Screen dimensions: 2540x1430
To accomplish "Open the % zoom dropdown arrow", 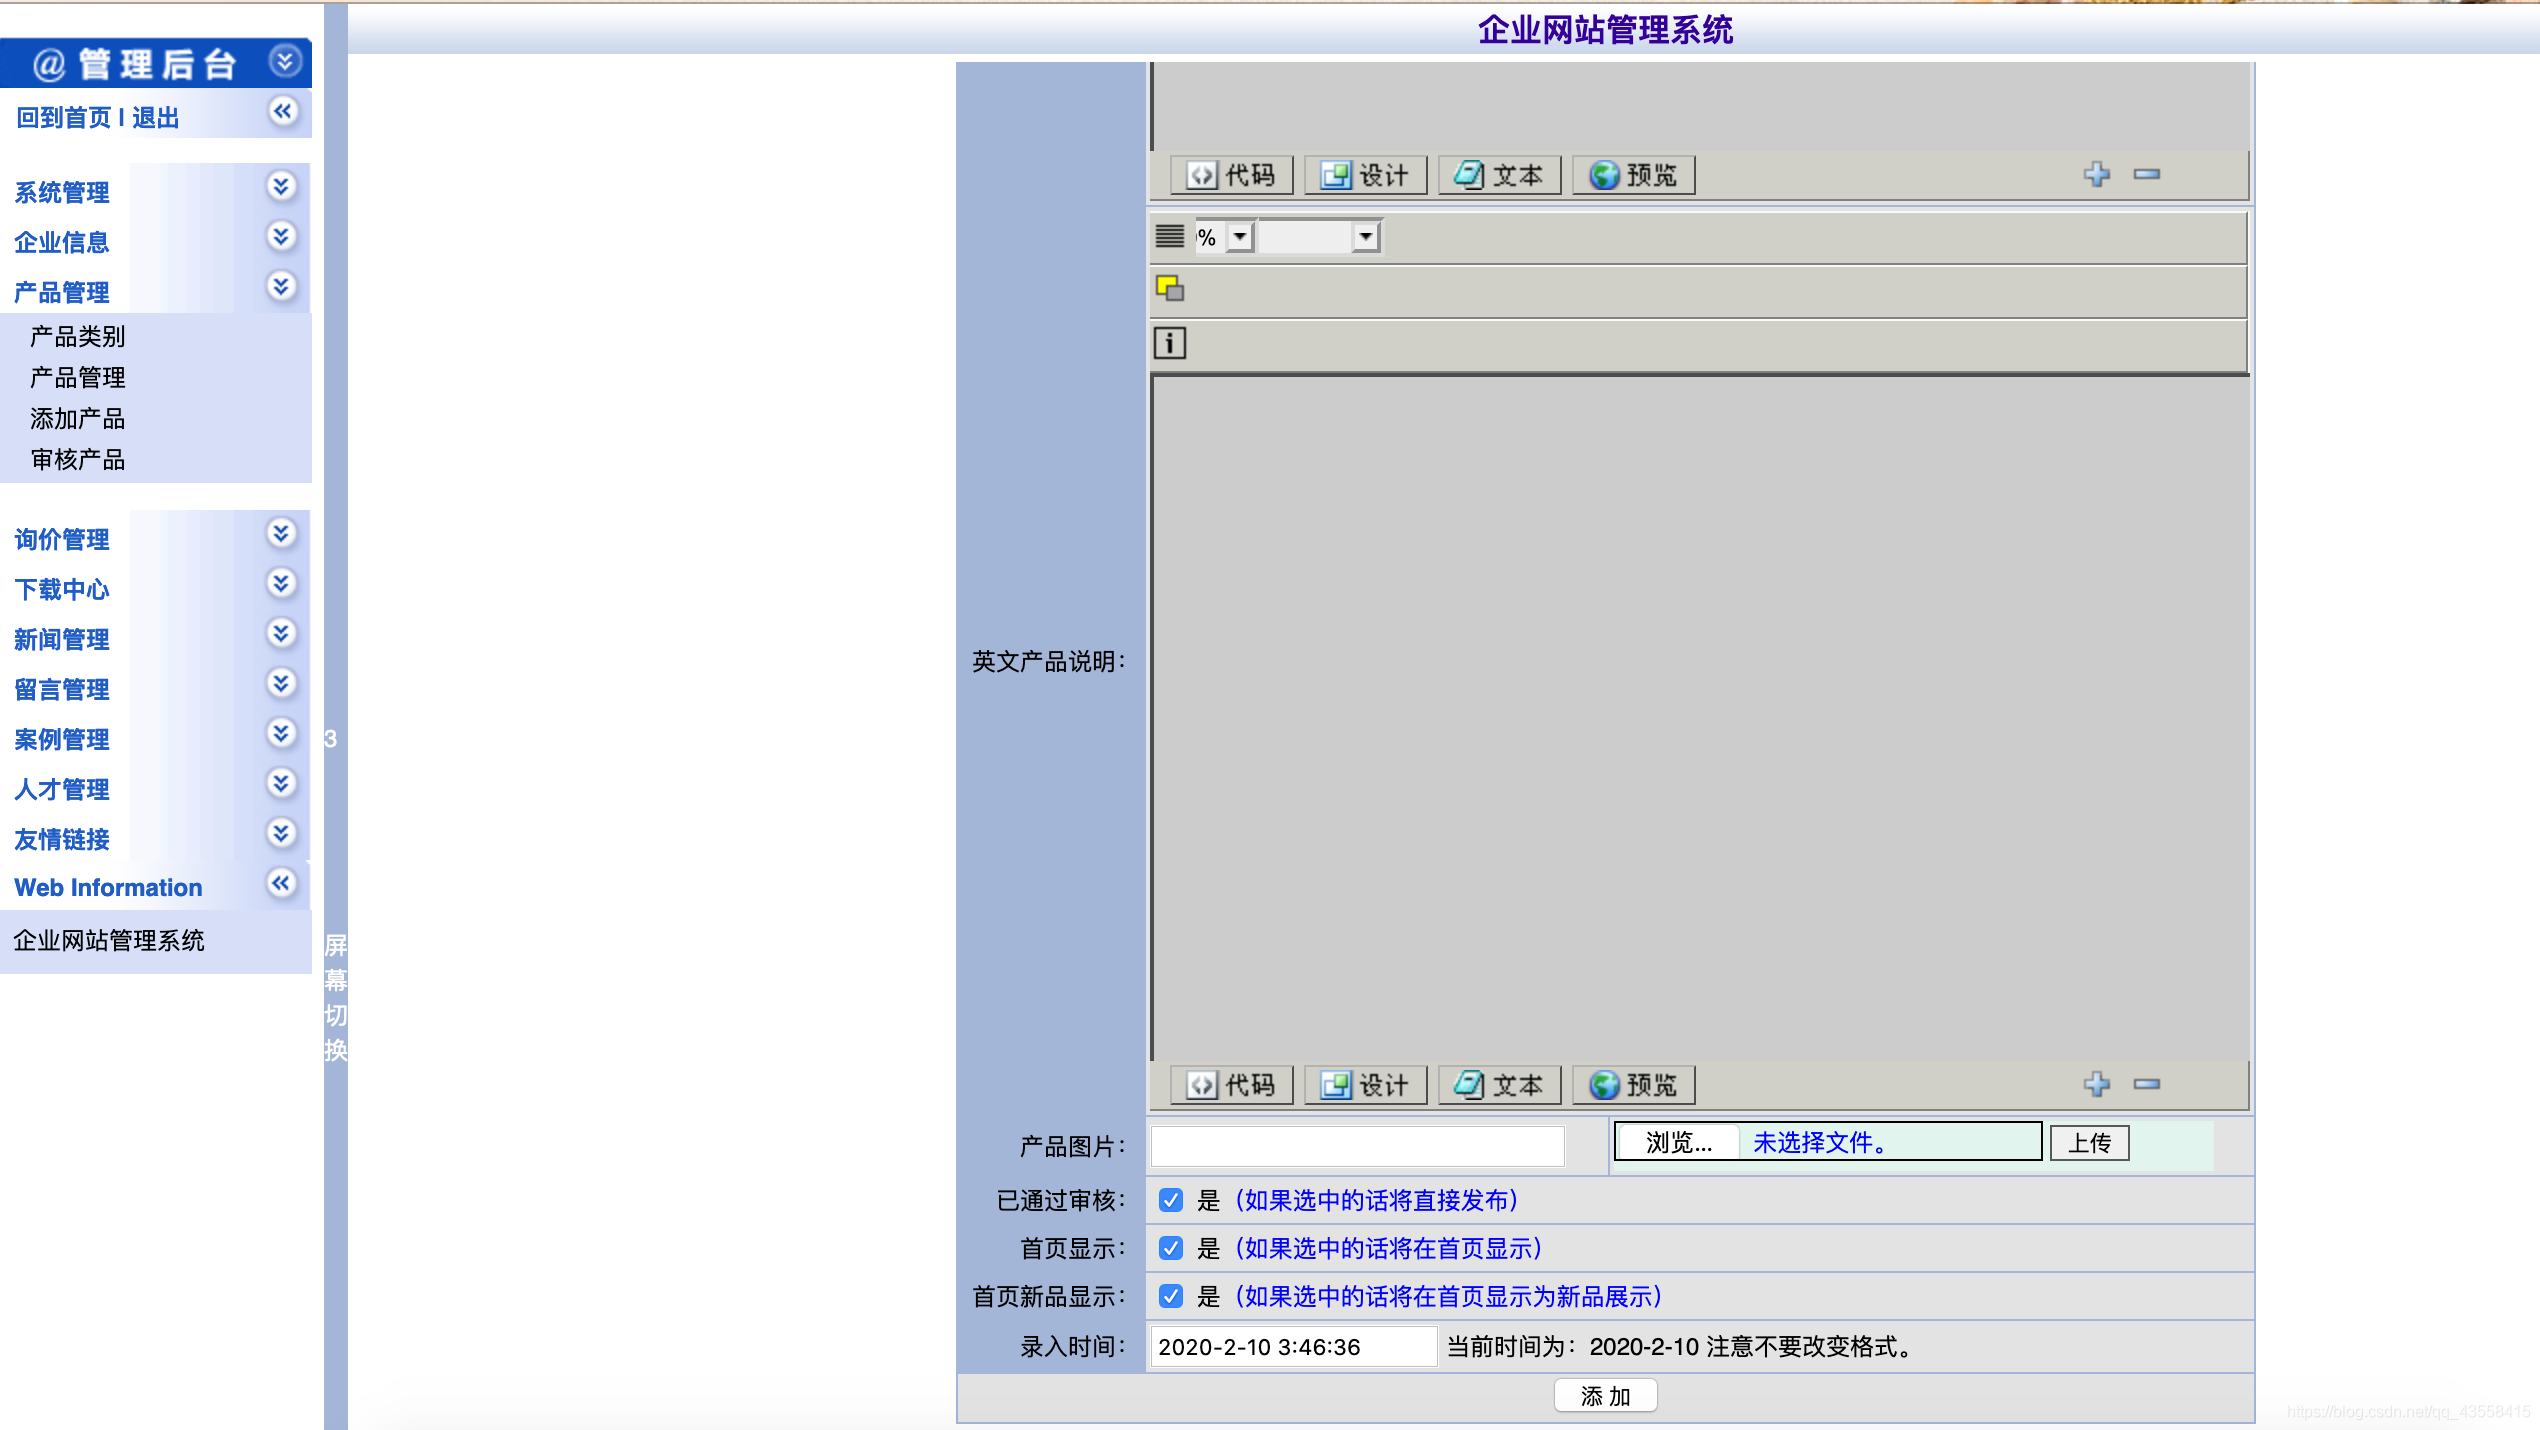I will tap(1240, 237).
